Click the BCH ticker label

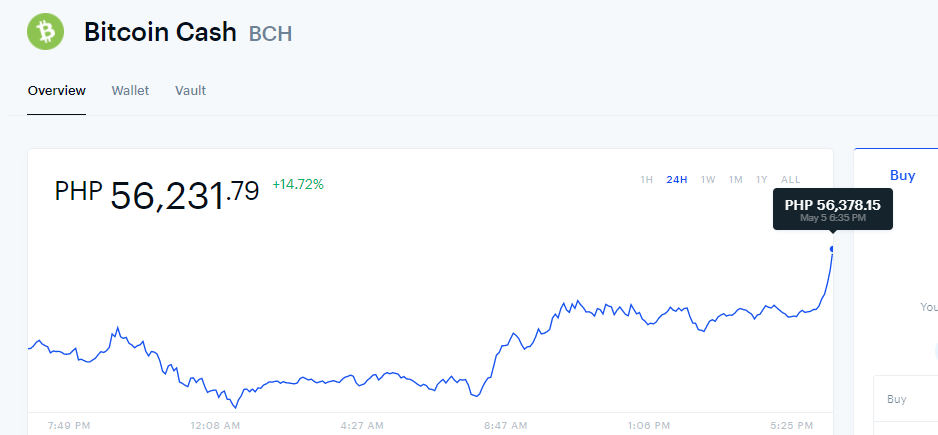[x=270, y=34]
